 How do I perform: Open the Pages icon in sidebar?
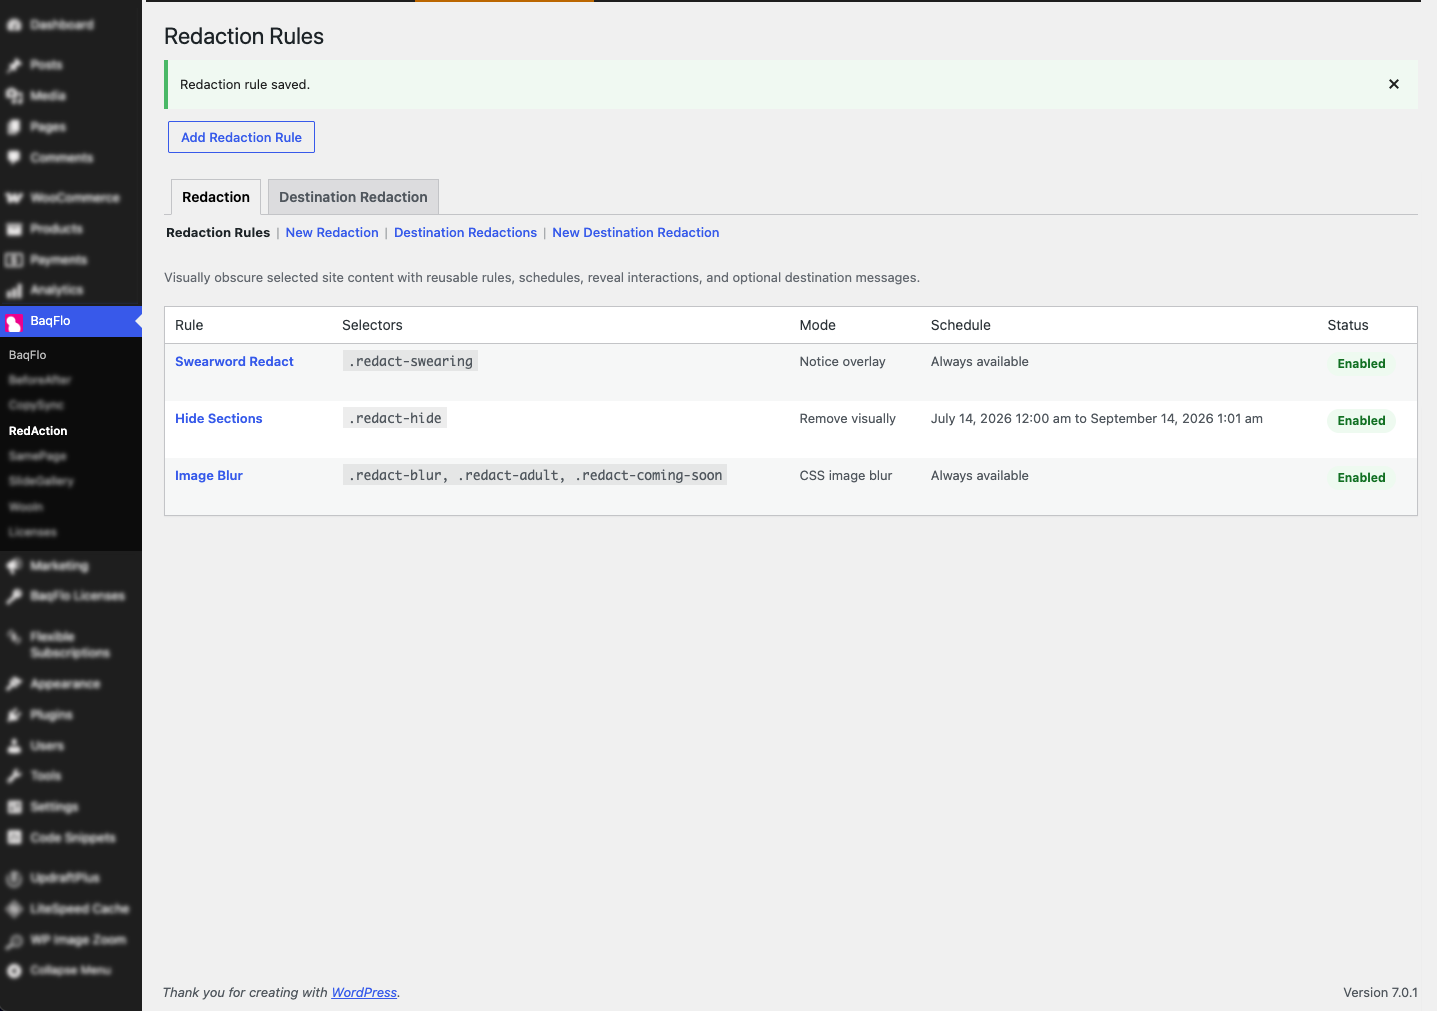(x=14, y=127)
